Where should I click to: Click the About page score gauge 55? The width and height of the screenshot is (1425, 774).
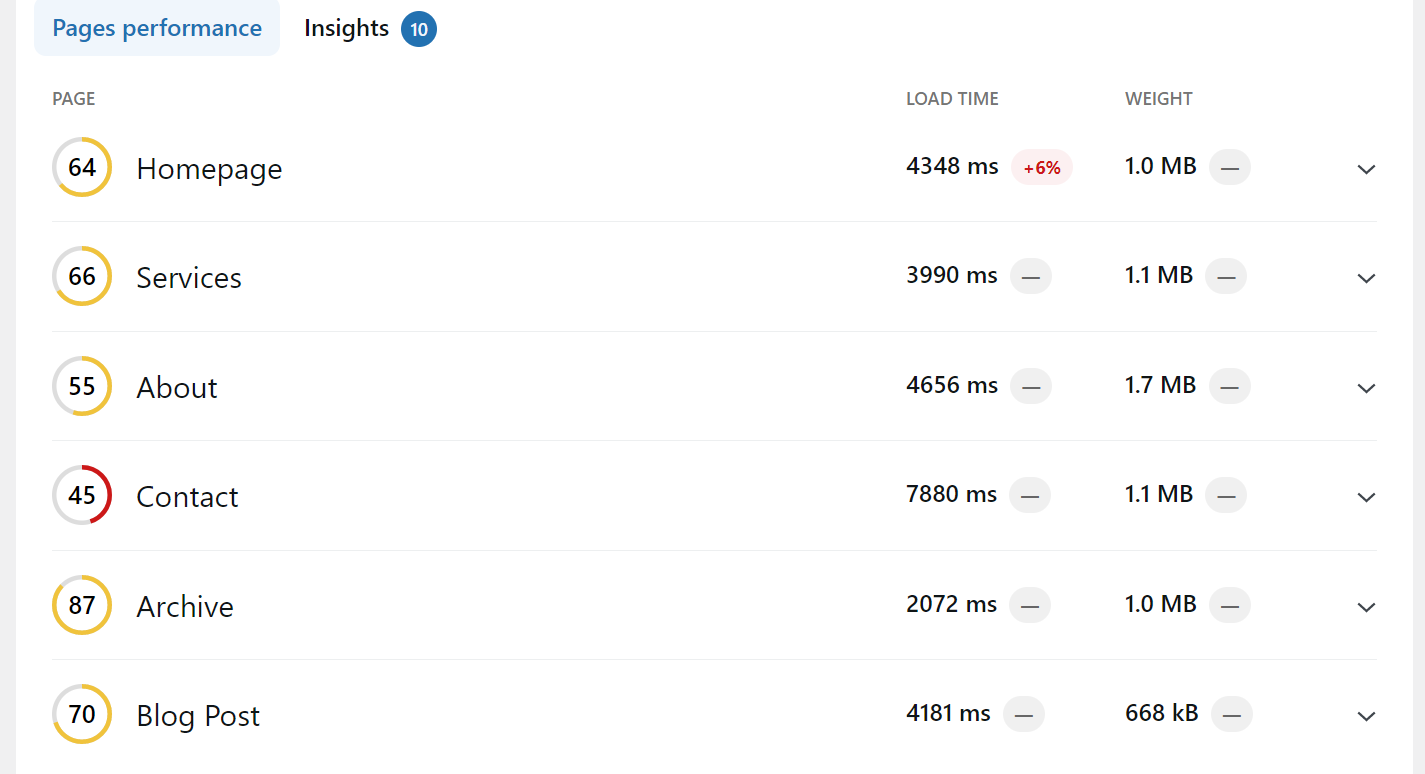[x=82, y=386]
